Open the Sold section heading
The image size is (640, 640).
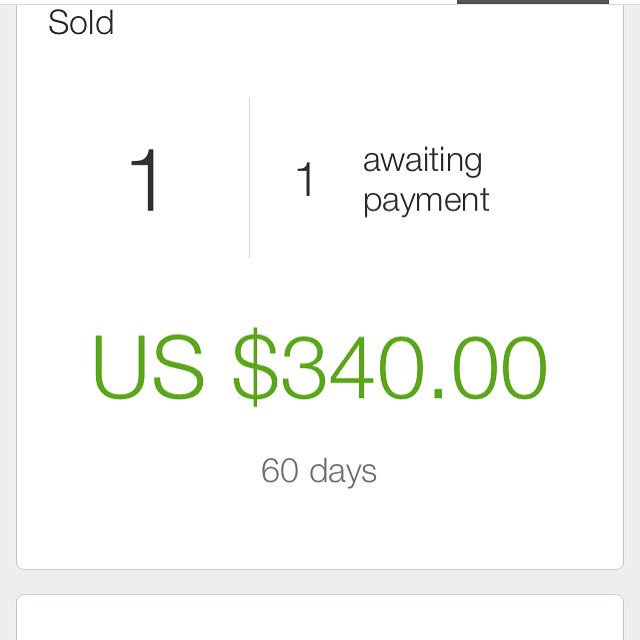click(x=81, y=23)
